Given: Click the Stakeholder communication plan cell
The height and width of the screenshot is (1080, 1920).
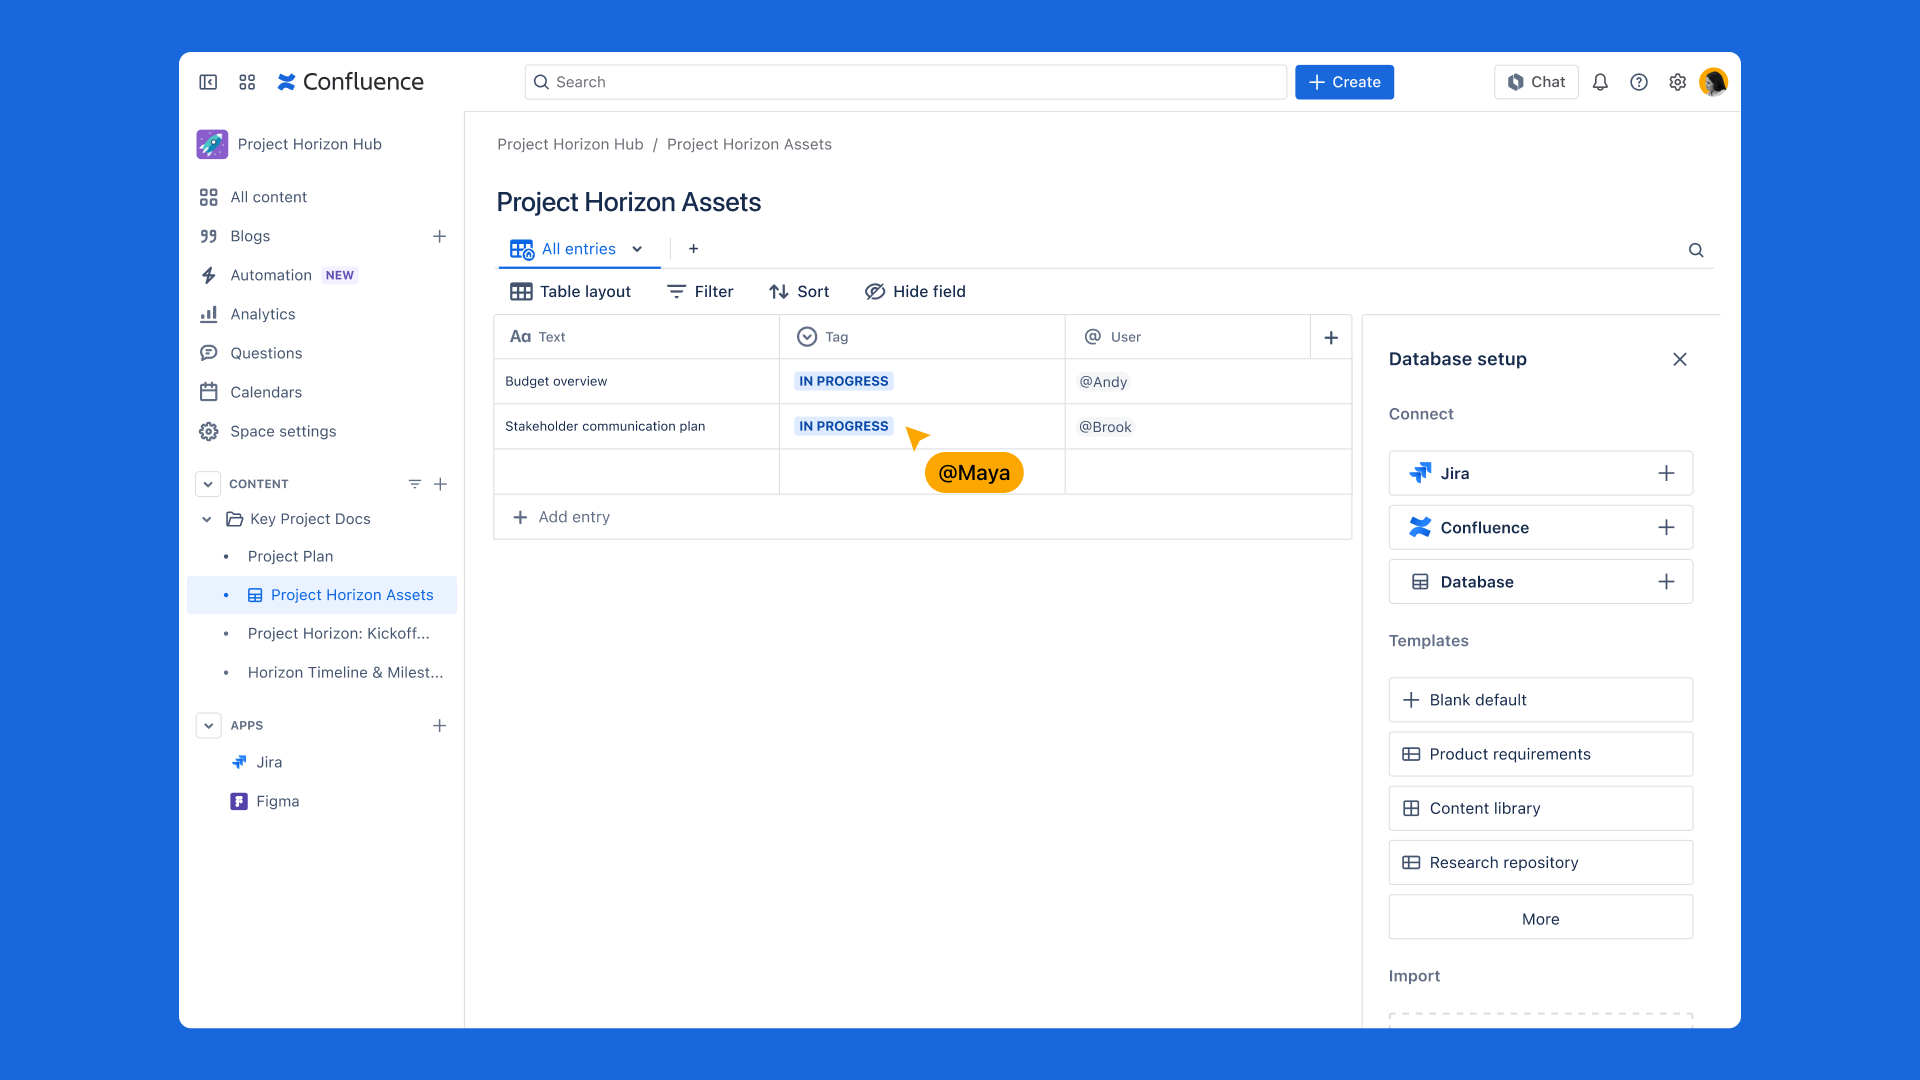Looking at the screenshot, I should pyautogui.click(x=637, y=426).
